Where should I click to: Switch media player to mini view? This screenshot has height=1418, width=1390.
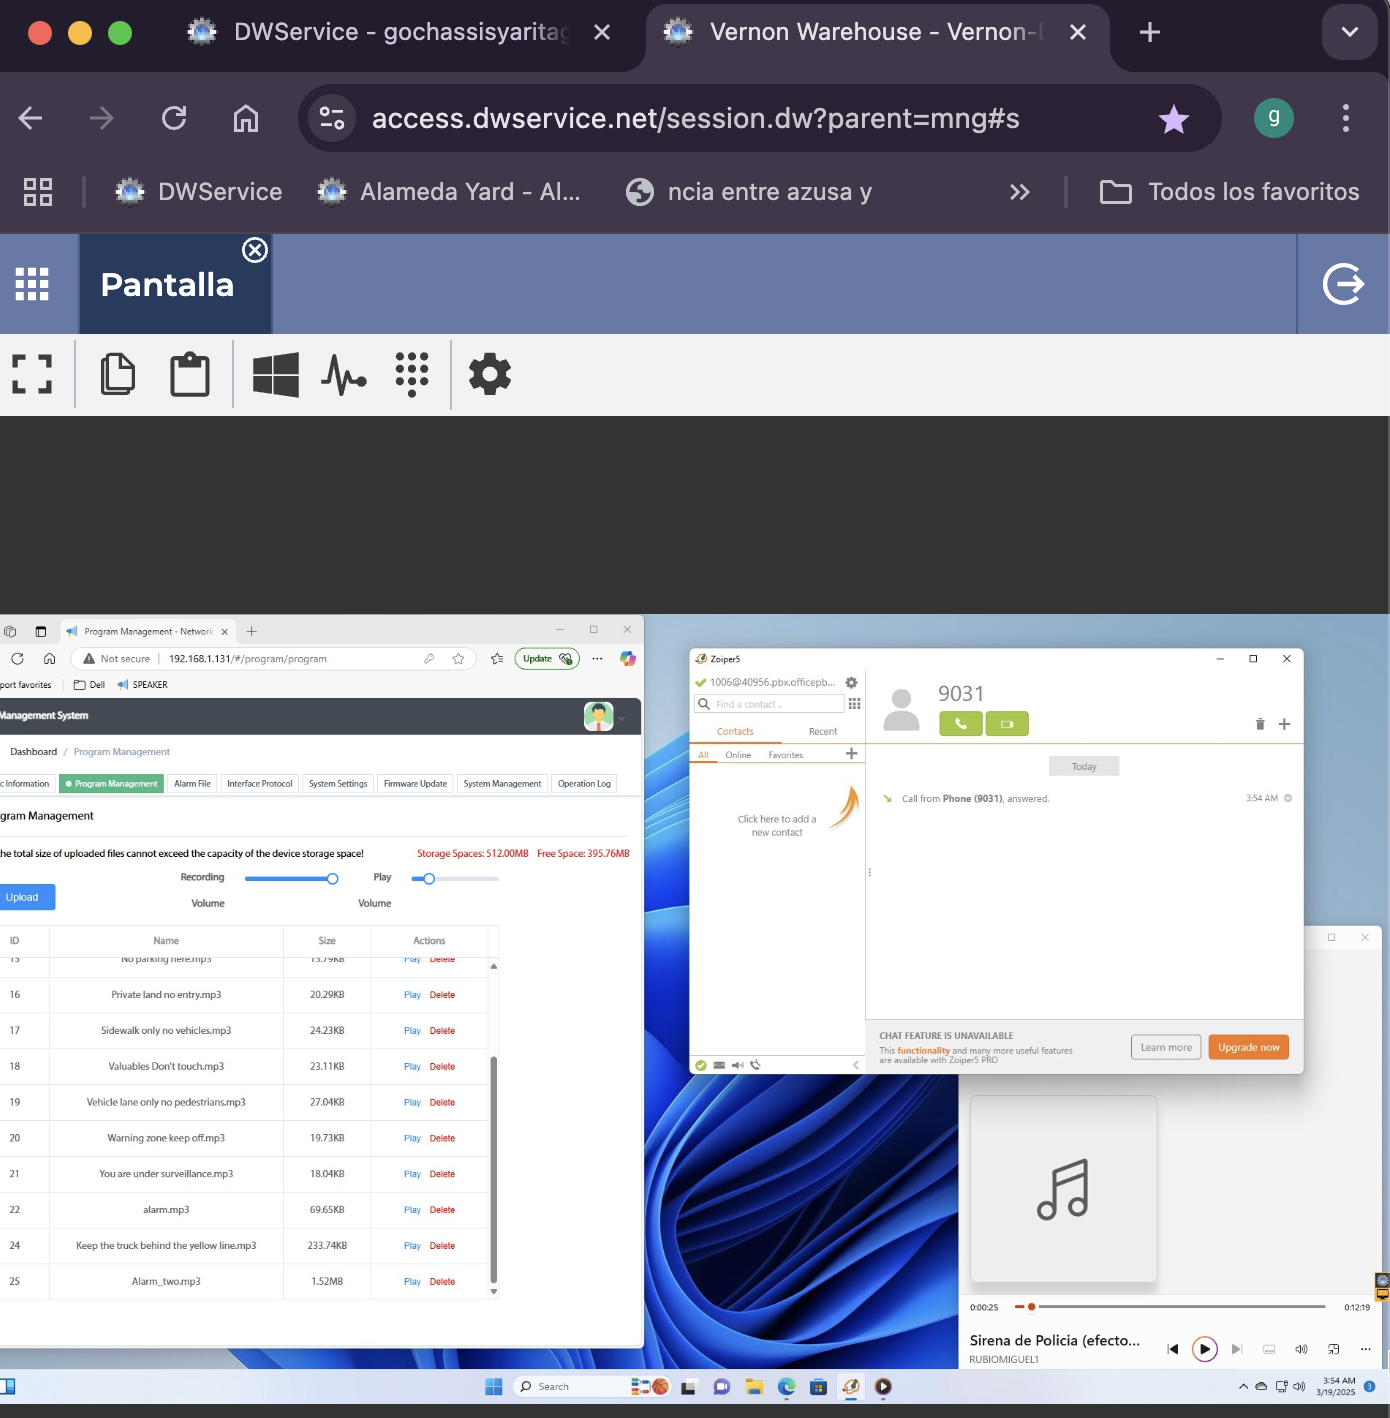(1333, 1349)
